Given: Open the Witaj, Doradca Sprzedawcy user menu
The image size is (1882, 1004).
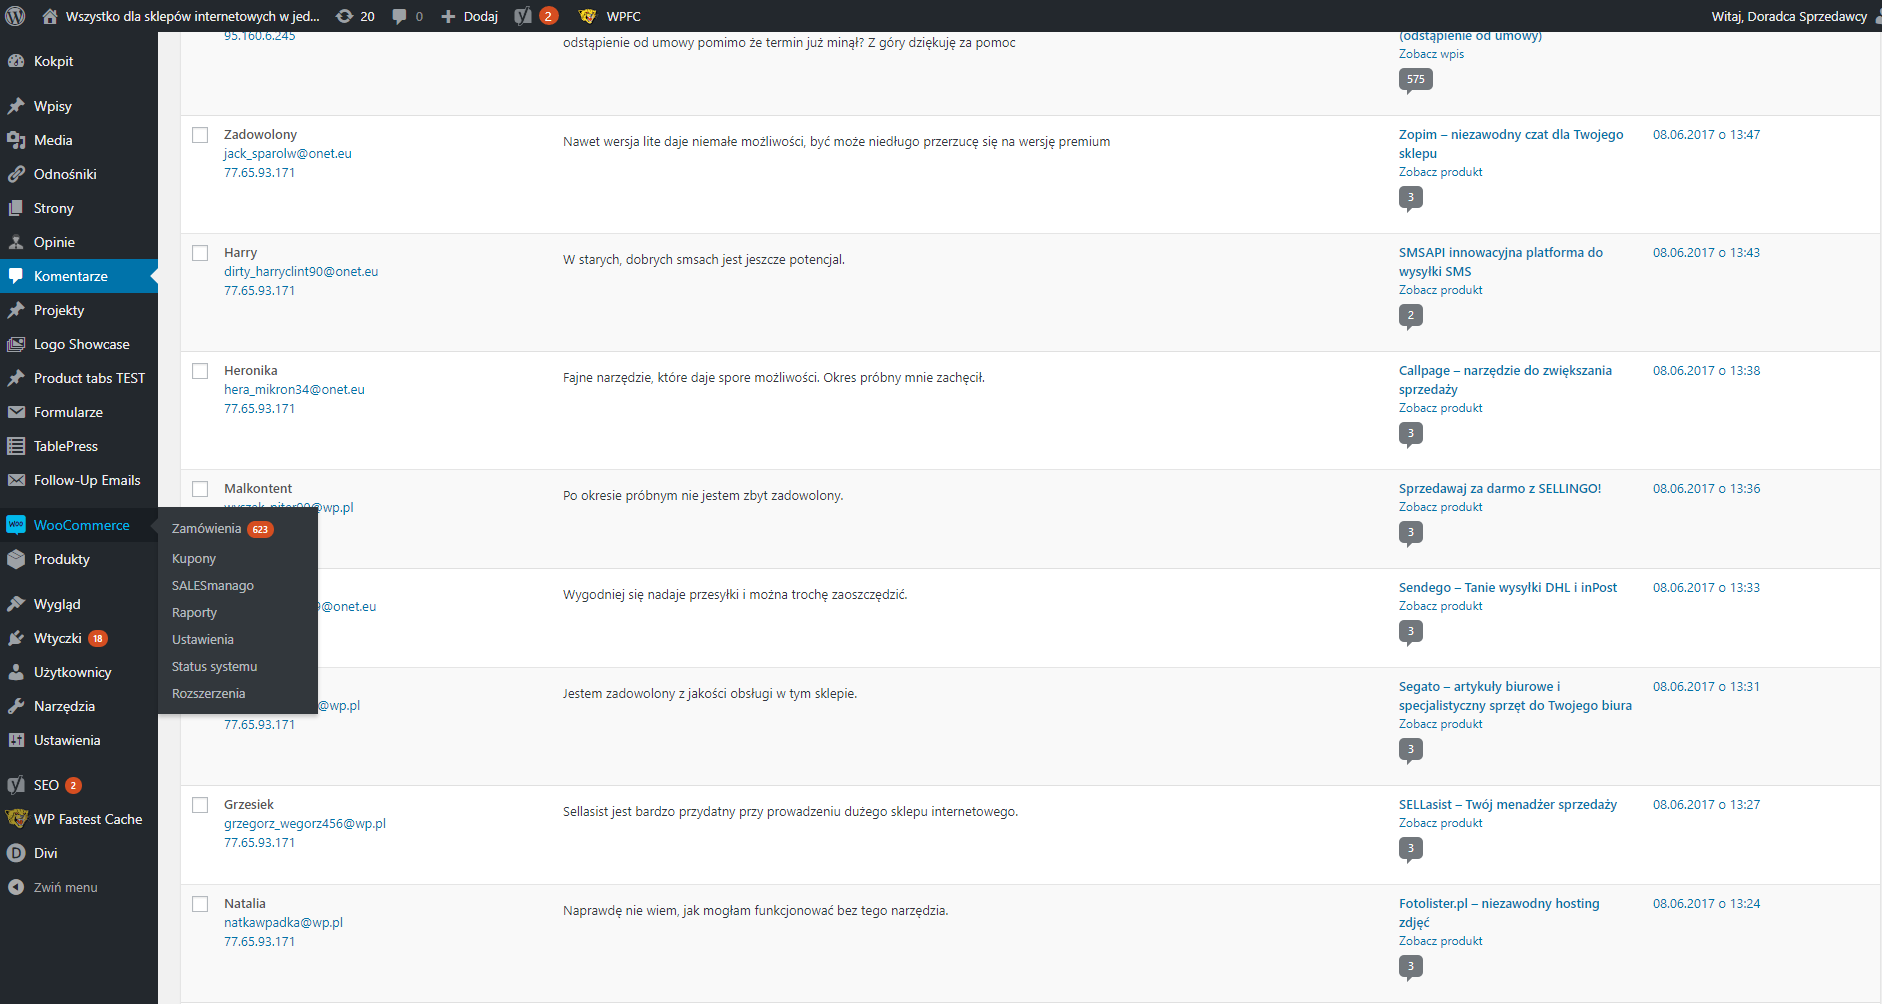Looking at the screenshot, I should tap(1789, 16).
